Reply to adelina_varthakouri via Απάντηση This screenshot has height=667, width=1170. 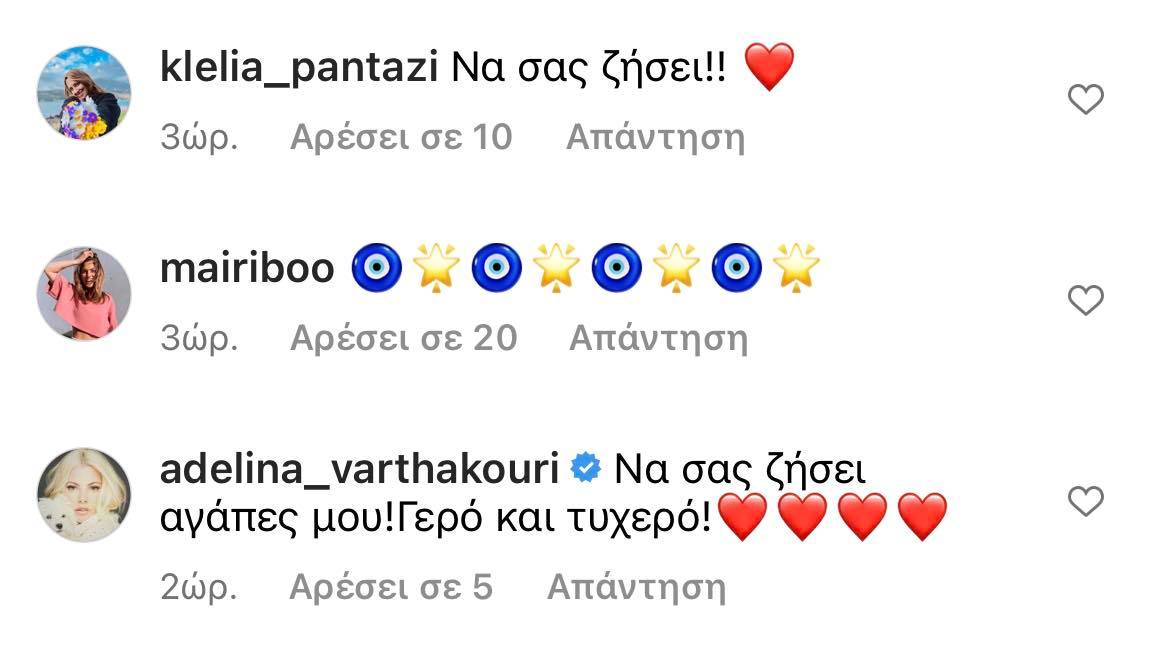click(x=636, y=587)
